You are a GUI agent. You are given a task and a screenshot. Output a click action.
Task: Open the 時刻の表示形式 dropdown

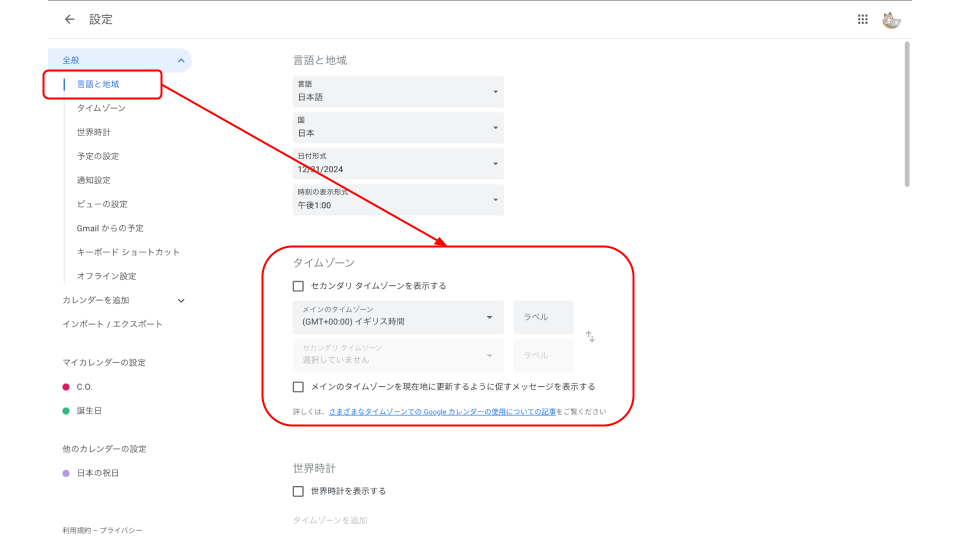point(398,199)
